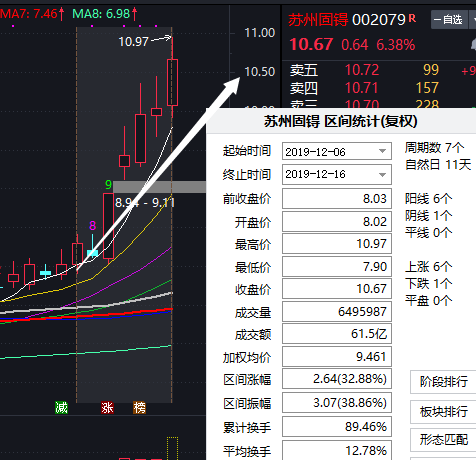Select the 卖五 order row at 10.72
The width and height of the screenshot is (476, 460).
[x=382, y=70]
